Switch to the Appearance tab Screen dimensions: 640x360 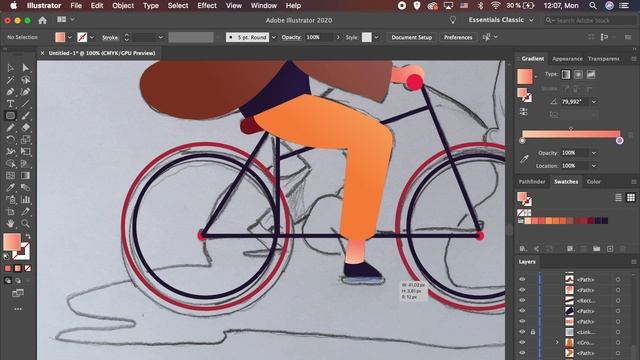click(567, 59)
